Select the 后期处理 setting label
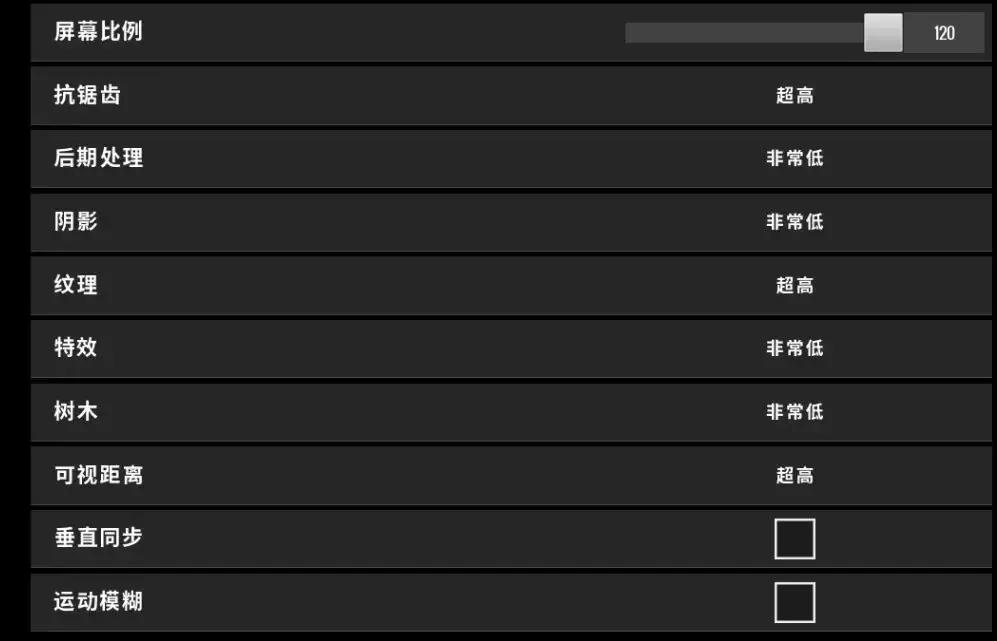The height and width of the screenshot is (641, 997). (x=99, y=158)
